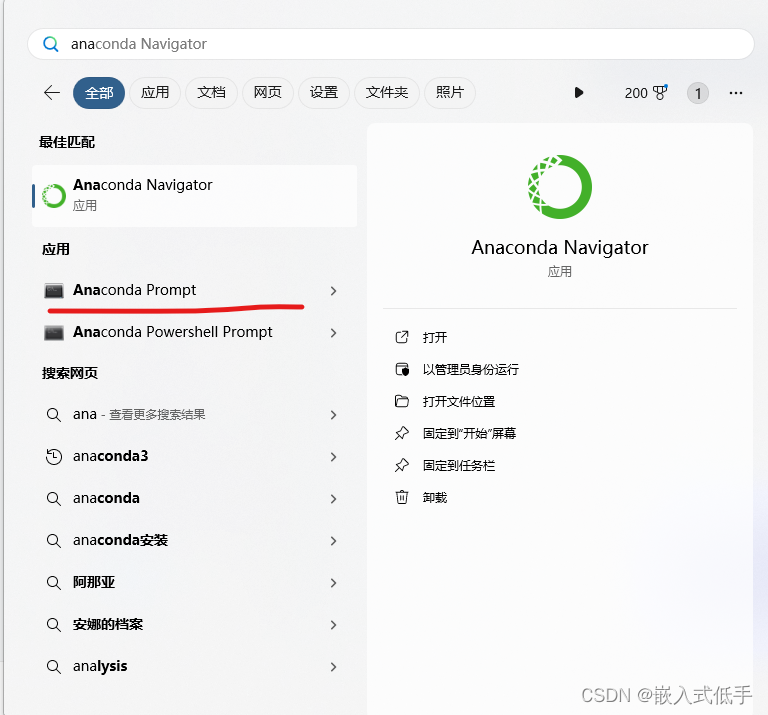This screenshot has width=768, height=715.
Task: Open the three-dot more options menu
Action: pos(736,93)
